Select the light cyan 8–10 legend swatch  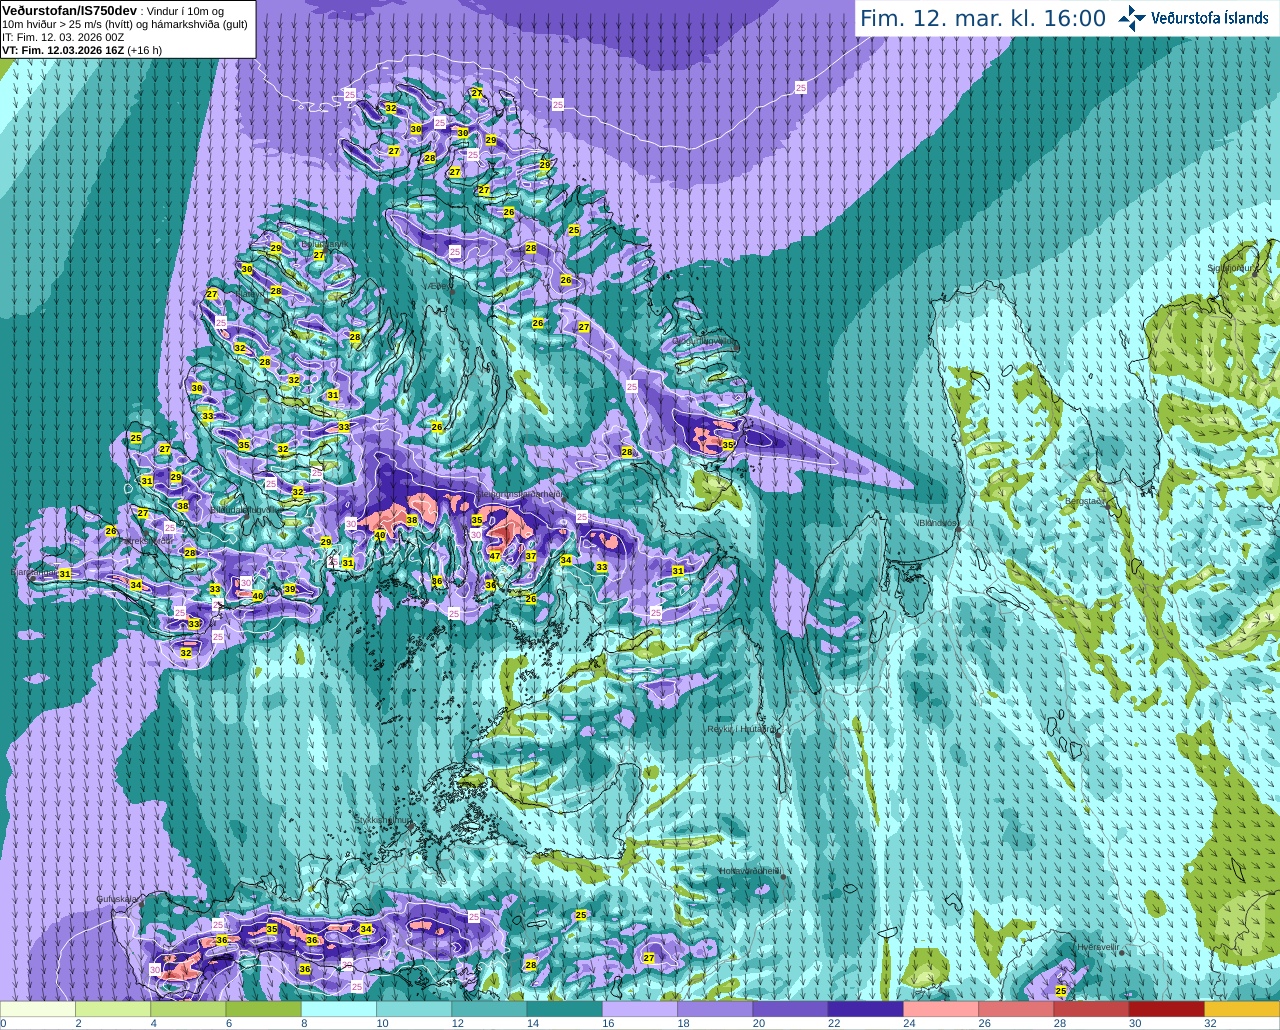click(x=338, y=1009)
